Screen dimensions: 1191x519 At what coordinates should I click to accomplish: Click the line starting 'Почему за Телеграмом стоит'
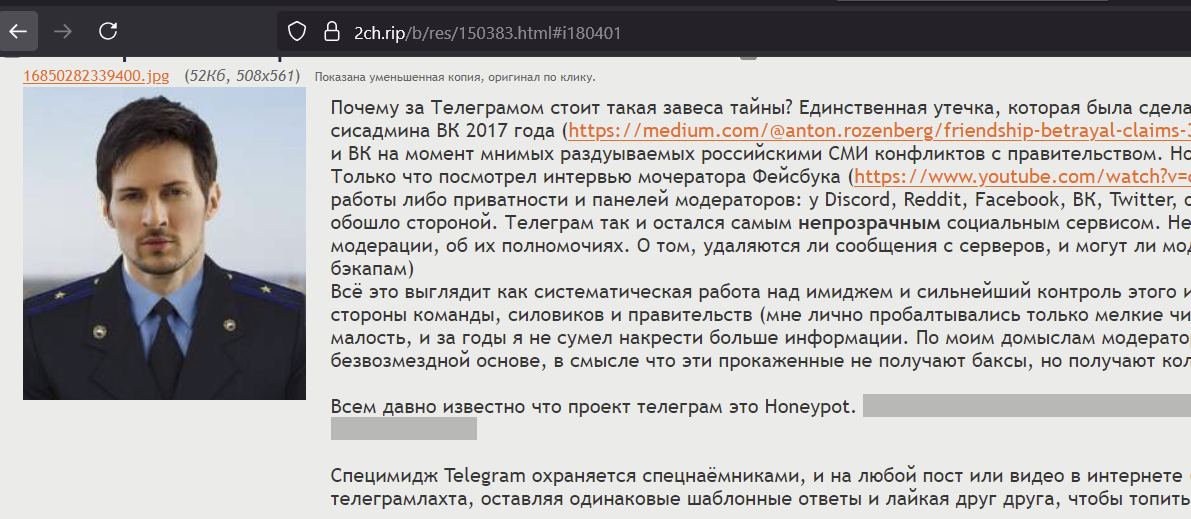[760, 107]
